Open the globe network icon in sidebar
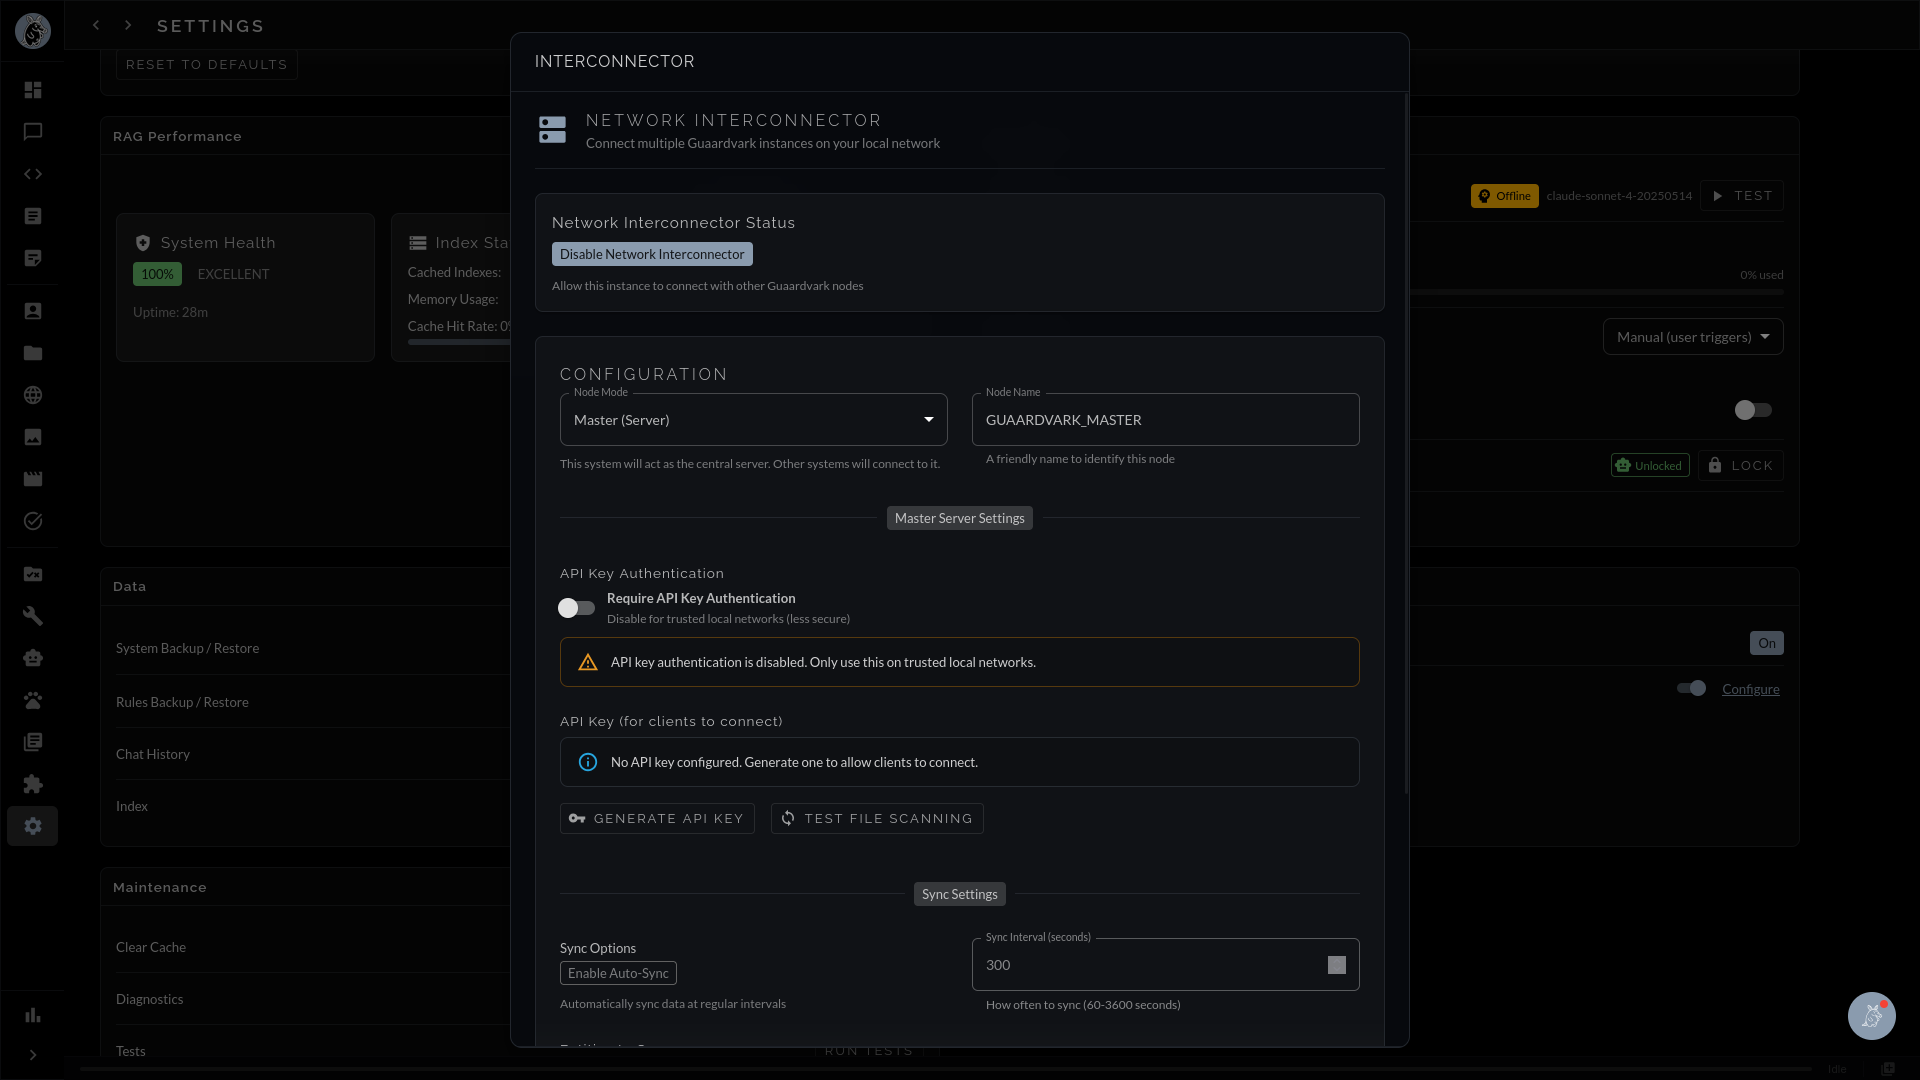1920x1080 pixels. pos(33,394)
